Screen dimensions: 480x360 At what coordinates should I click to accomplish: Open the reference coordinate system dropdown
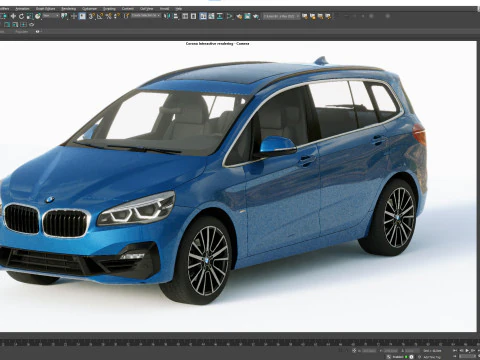(51, 16)
